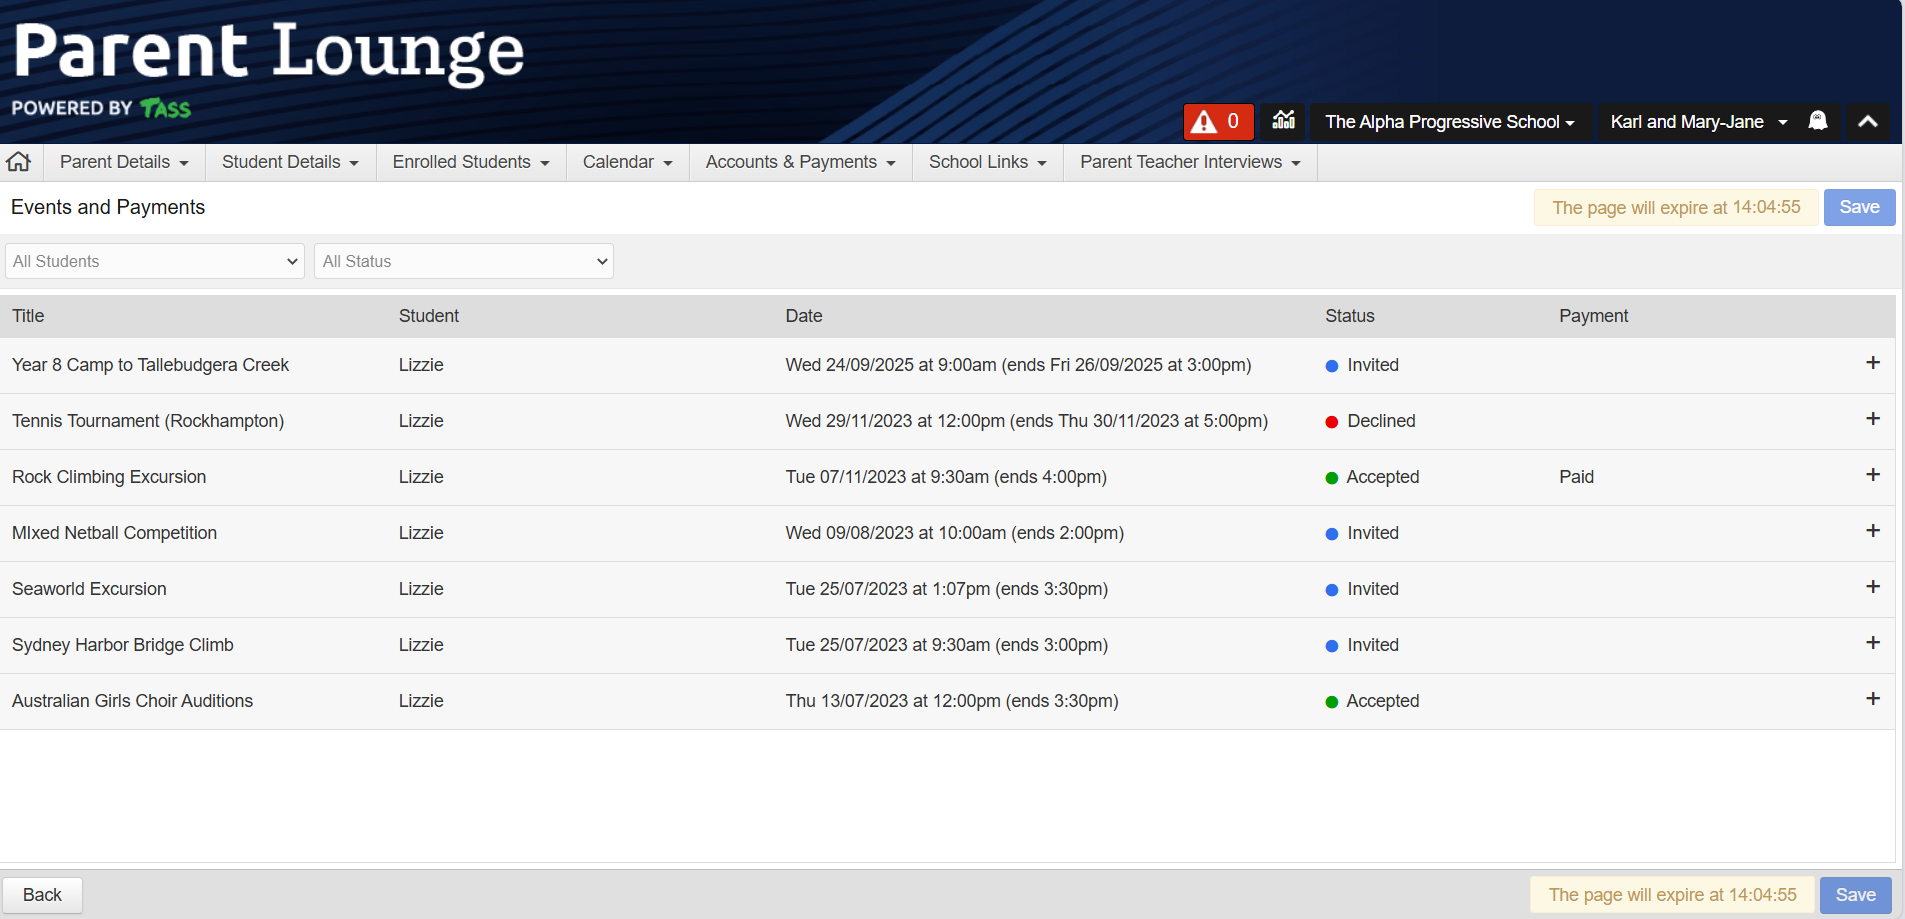The width and height of the screenshot is (1905, 919).
Task: Expand Australian Girls Choir Auditions row
Action: 1873,699
